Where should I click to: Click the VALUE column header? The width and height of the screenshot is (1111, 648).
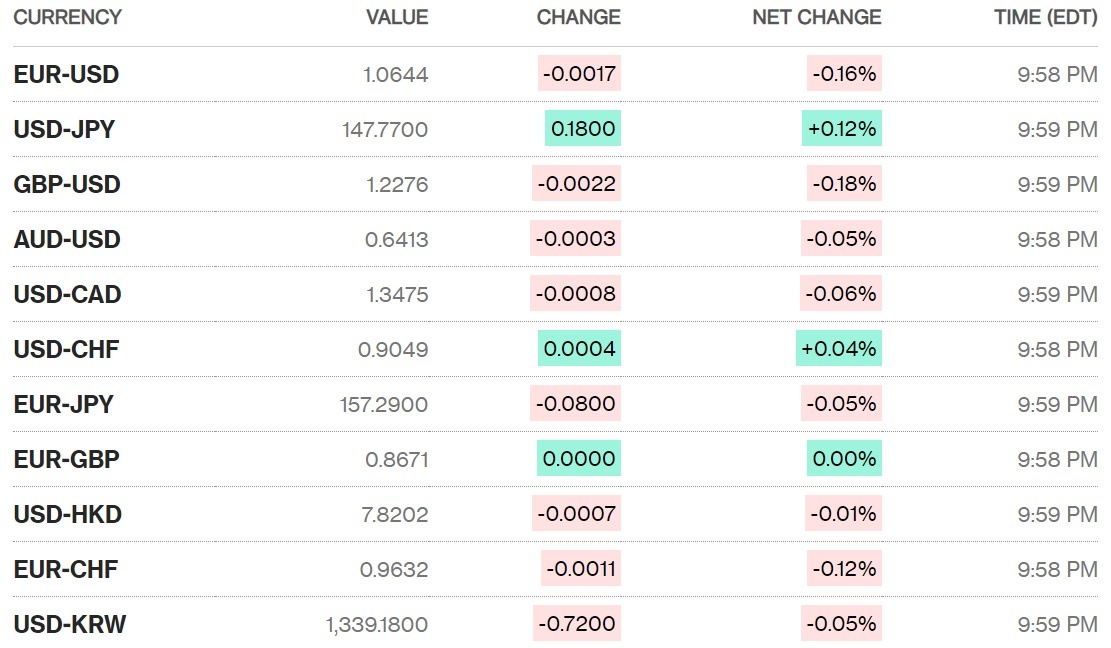tap(397, 17)
